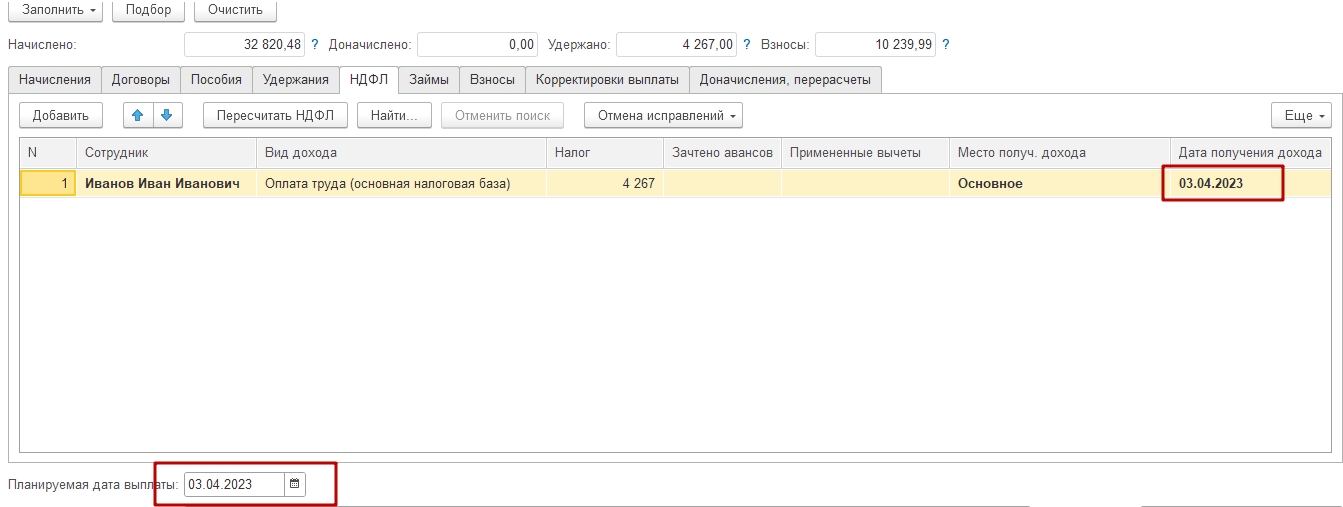Switch to the Взносы tab
This screenshot has width=1343, height=507.
492,80
